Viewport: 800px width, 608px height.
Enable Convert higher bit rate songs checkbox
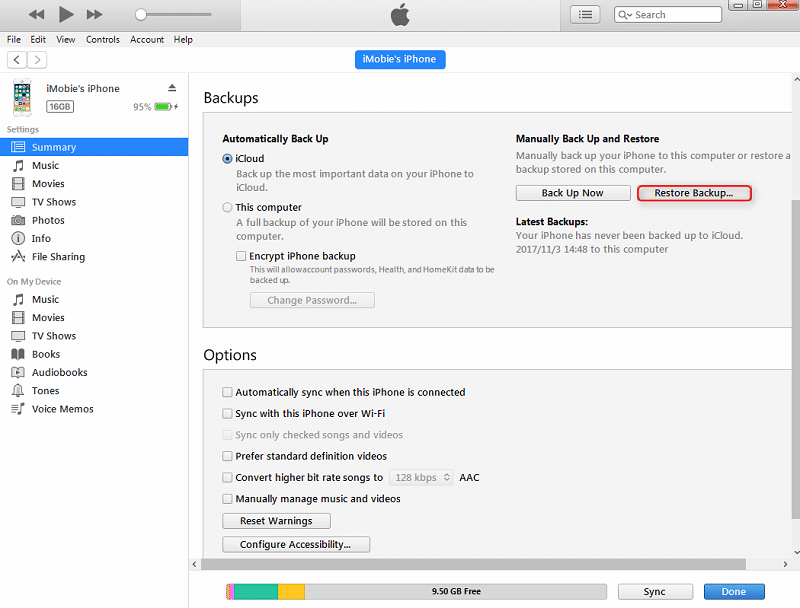(228, 477)
